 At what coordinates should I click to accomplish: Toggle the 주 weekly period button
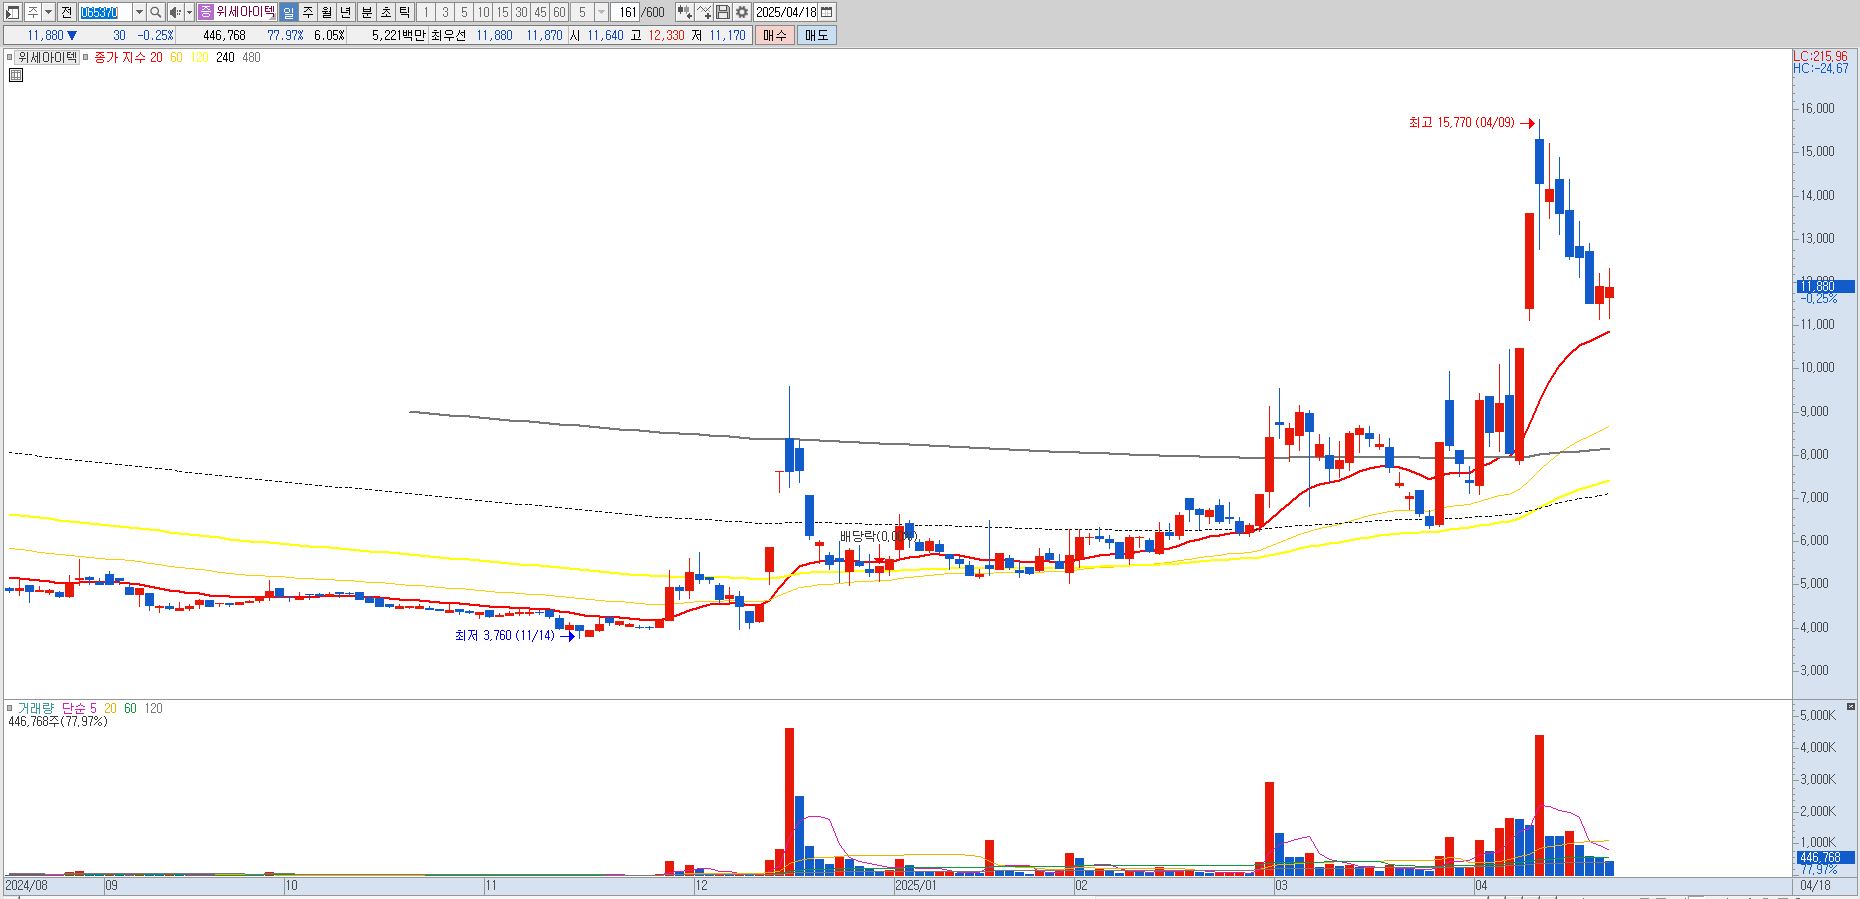[x=307, y=12]
